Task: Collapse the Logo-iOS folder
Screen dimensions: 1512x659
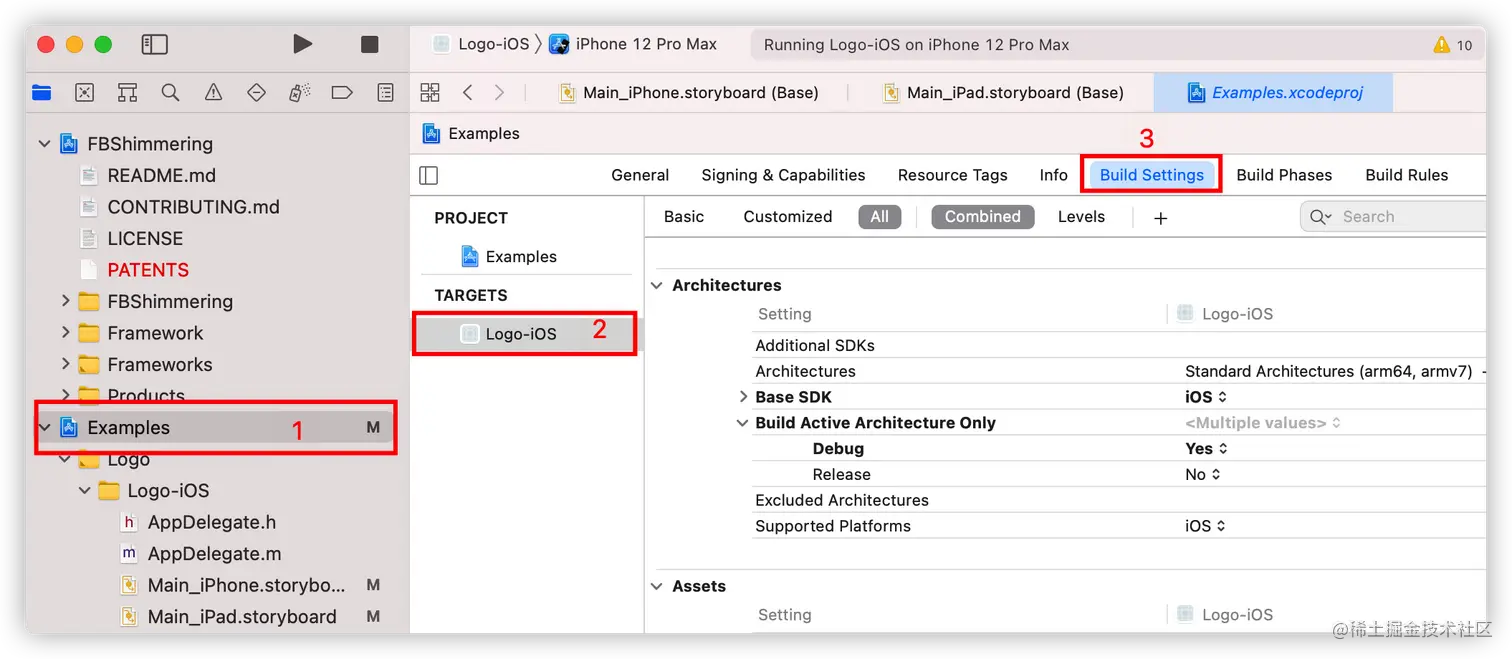Action: [86, 491]
